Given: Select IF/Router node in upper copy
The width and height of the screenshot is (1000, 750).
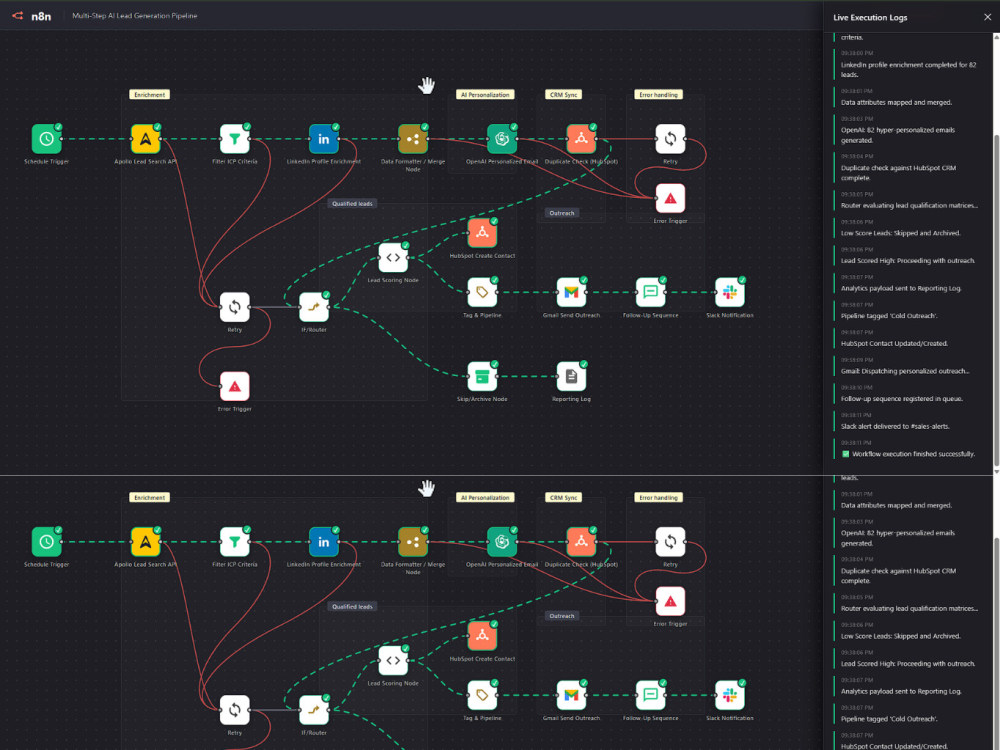Looking at the screenshot, I should 314,307.
